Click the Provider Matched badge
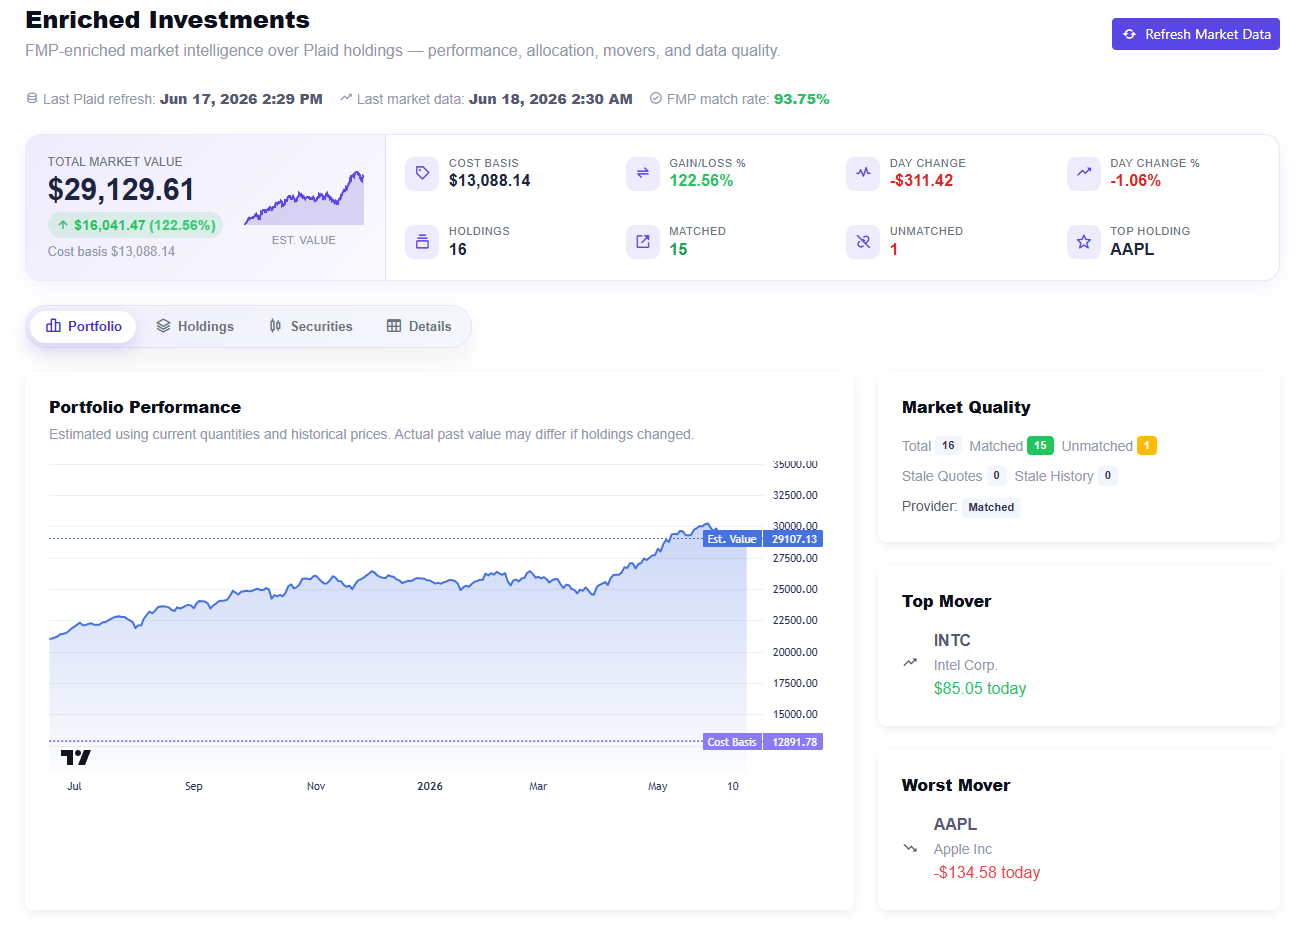The width and height of the screenshot is (1308, 928). coord(991,507)
